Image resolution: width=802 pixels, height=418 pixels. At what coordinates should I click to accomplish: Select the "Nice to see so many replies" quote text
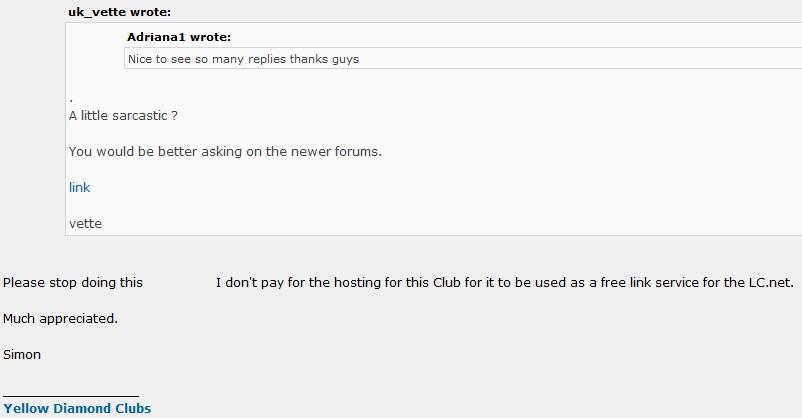point(207,59)
